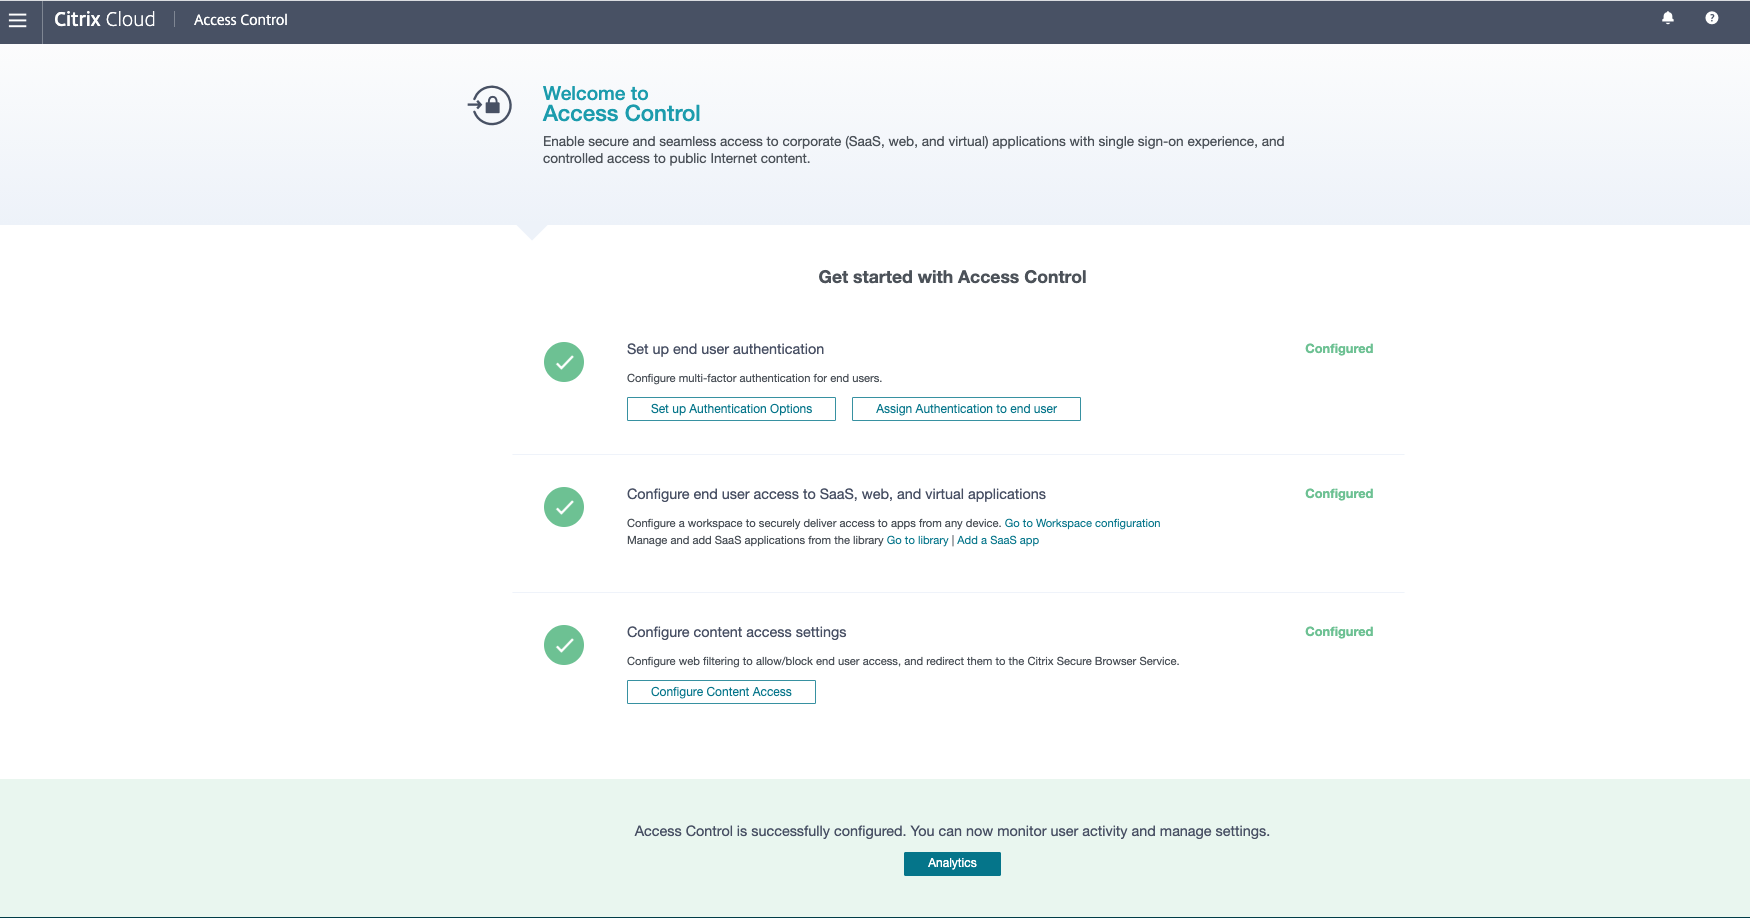Open the help question mark icon
1750x918 pixels.
pos(1712,18)
